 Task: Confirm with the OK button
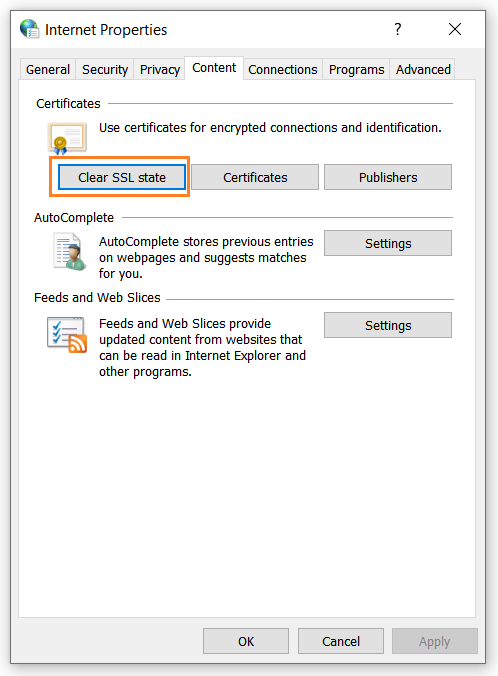(246, 641)
